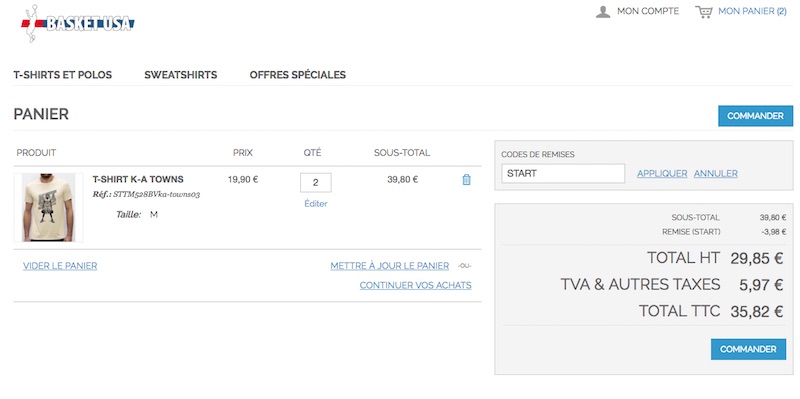Viewport: 800px width, 399px height.
Task: Click the Basket USA logo
Action: point(78,23)
